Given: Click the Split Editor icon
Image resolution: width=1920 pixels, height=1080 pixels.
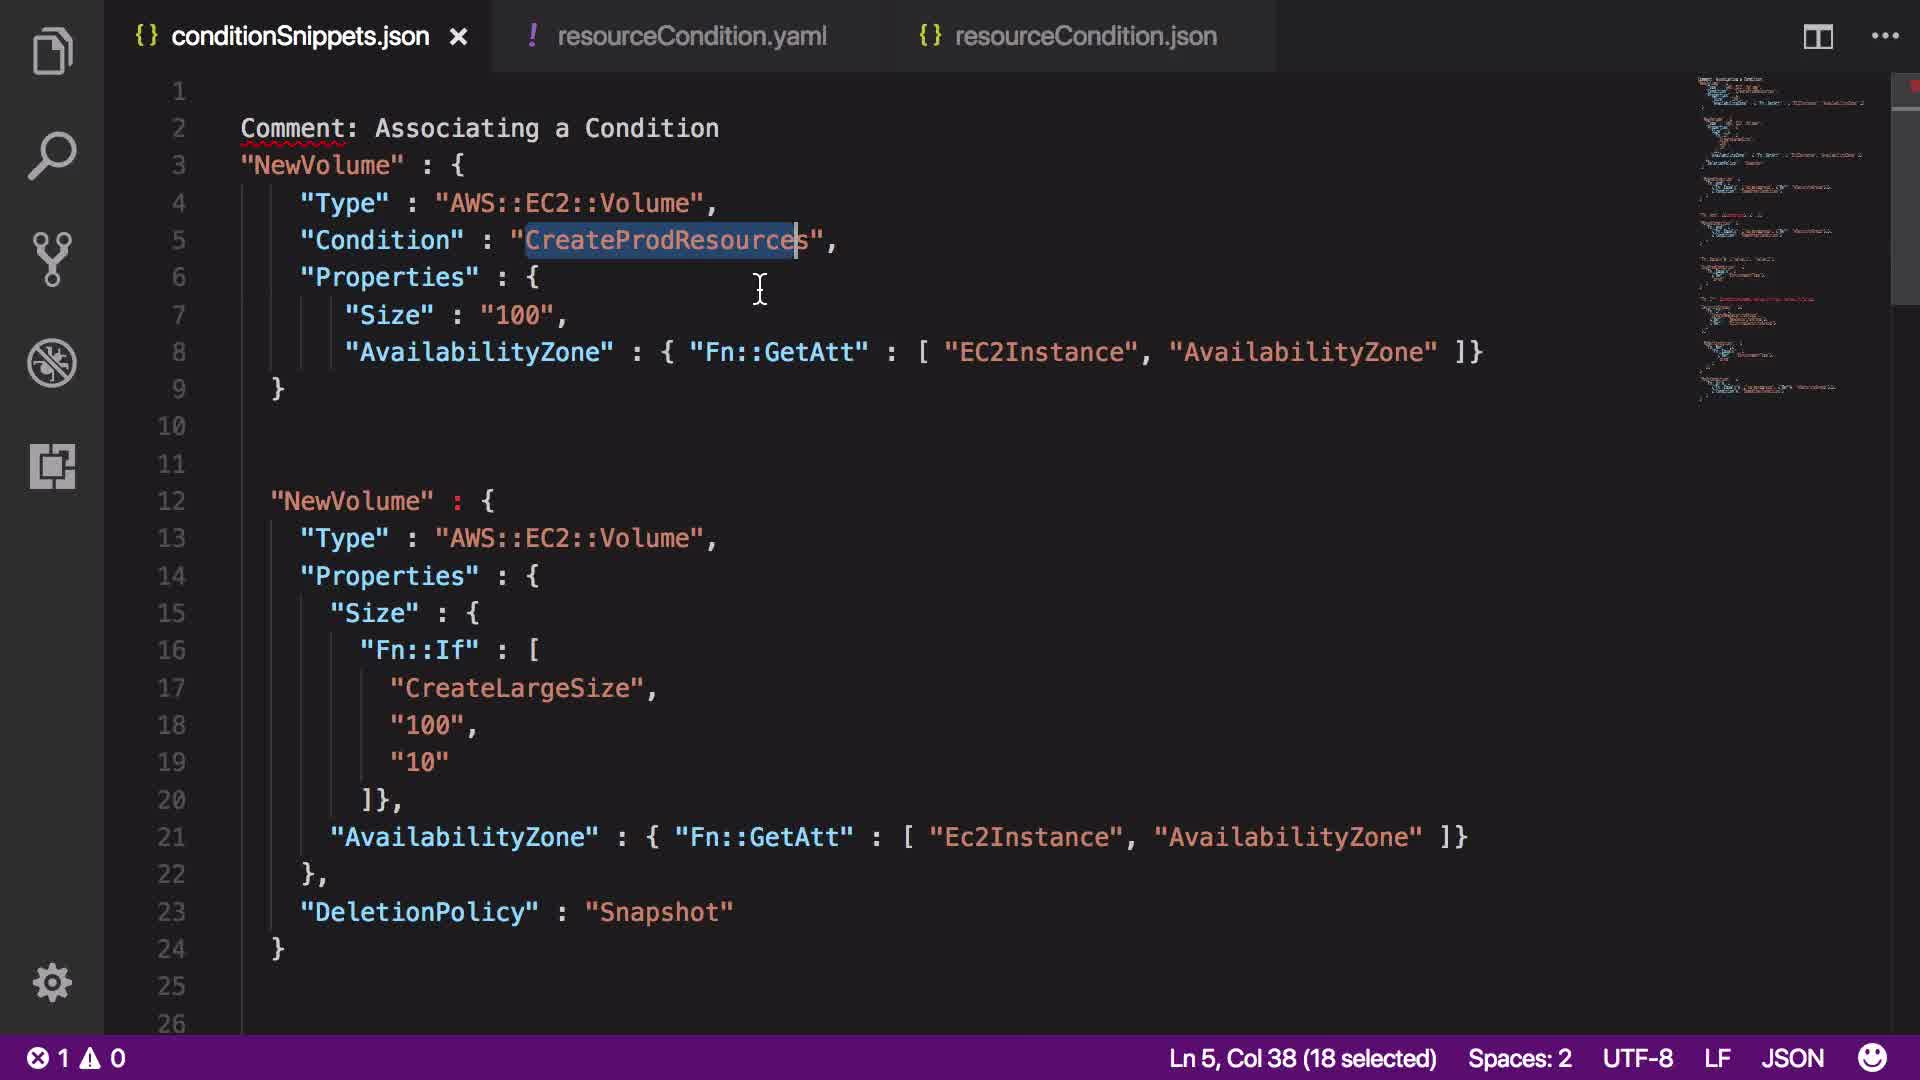Looking at the screenshot, I should tap(1817, 37).
